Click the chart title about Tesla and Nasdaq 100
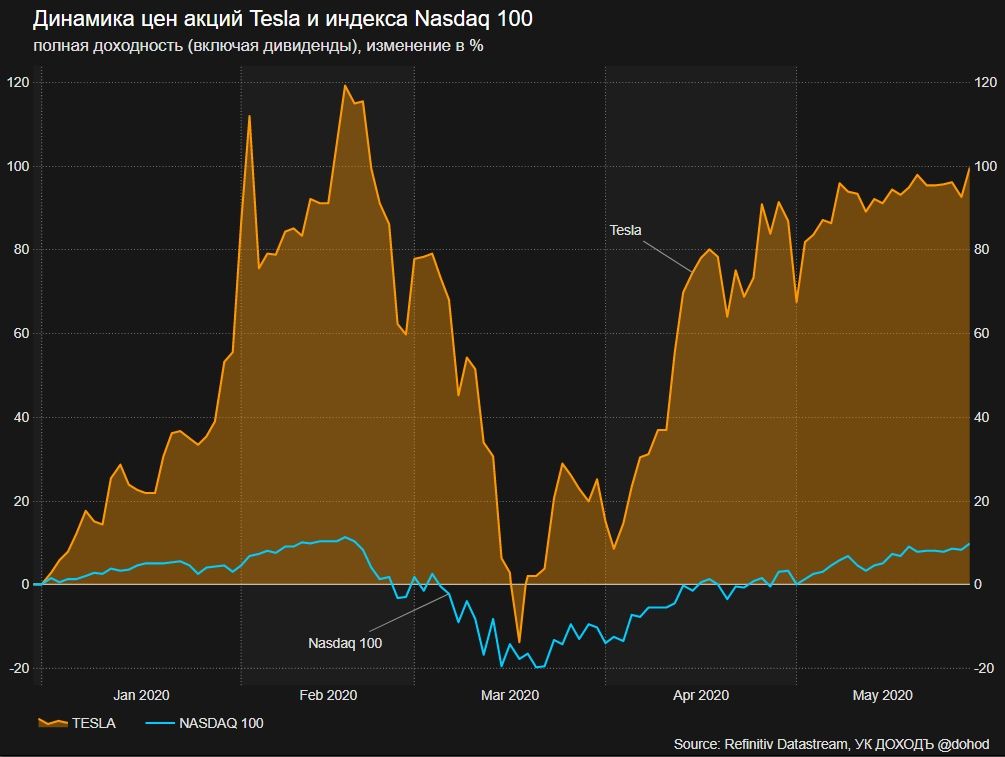This screenshot has height=757, width=1005. [x=283, y=19]
